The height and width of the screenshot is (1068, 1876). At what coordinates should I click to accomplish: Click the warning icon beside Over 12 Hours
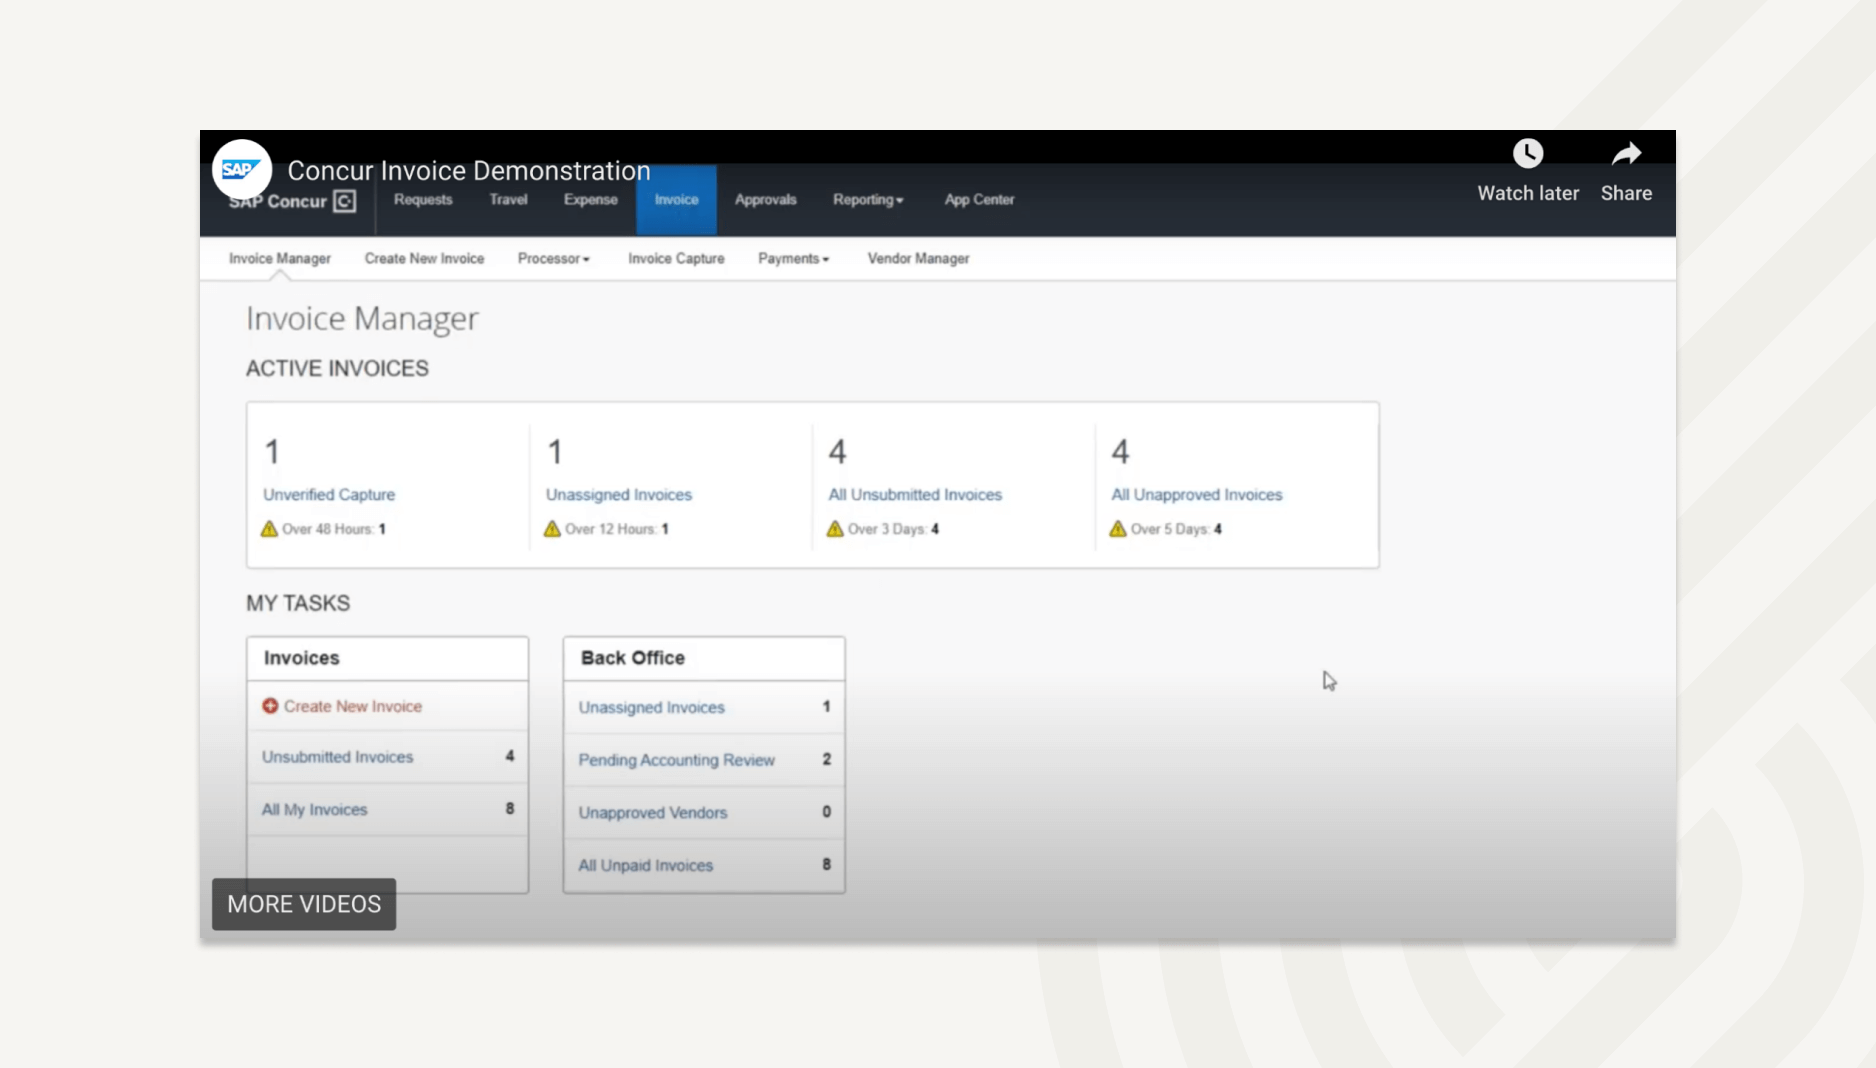click(x=552, y=529)
